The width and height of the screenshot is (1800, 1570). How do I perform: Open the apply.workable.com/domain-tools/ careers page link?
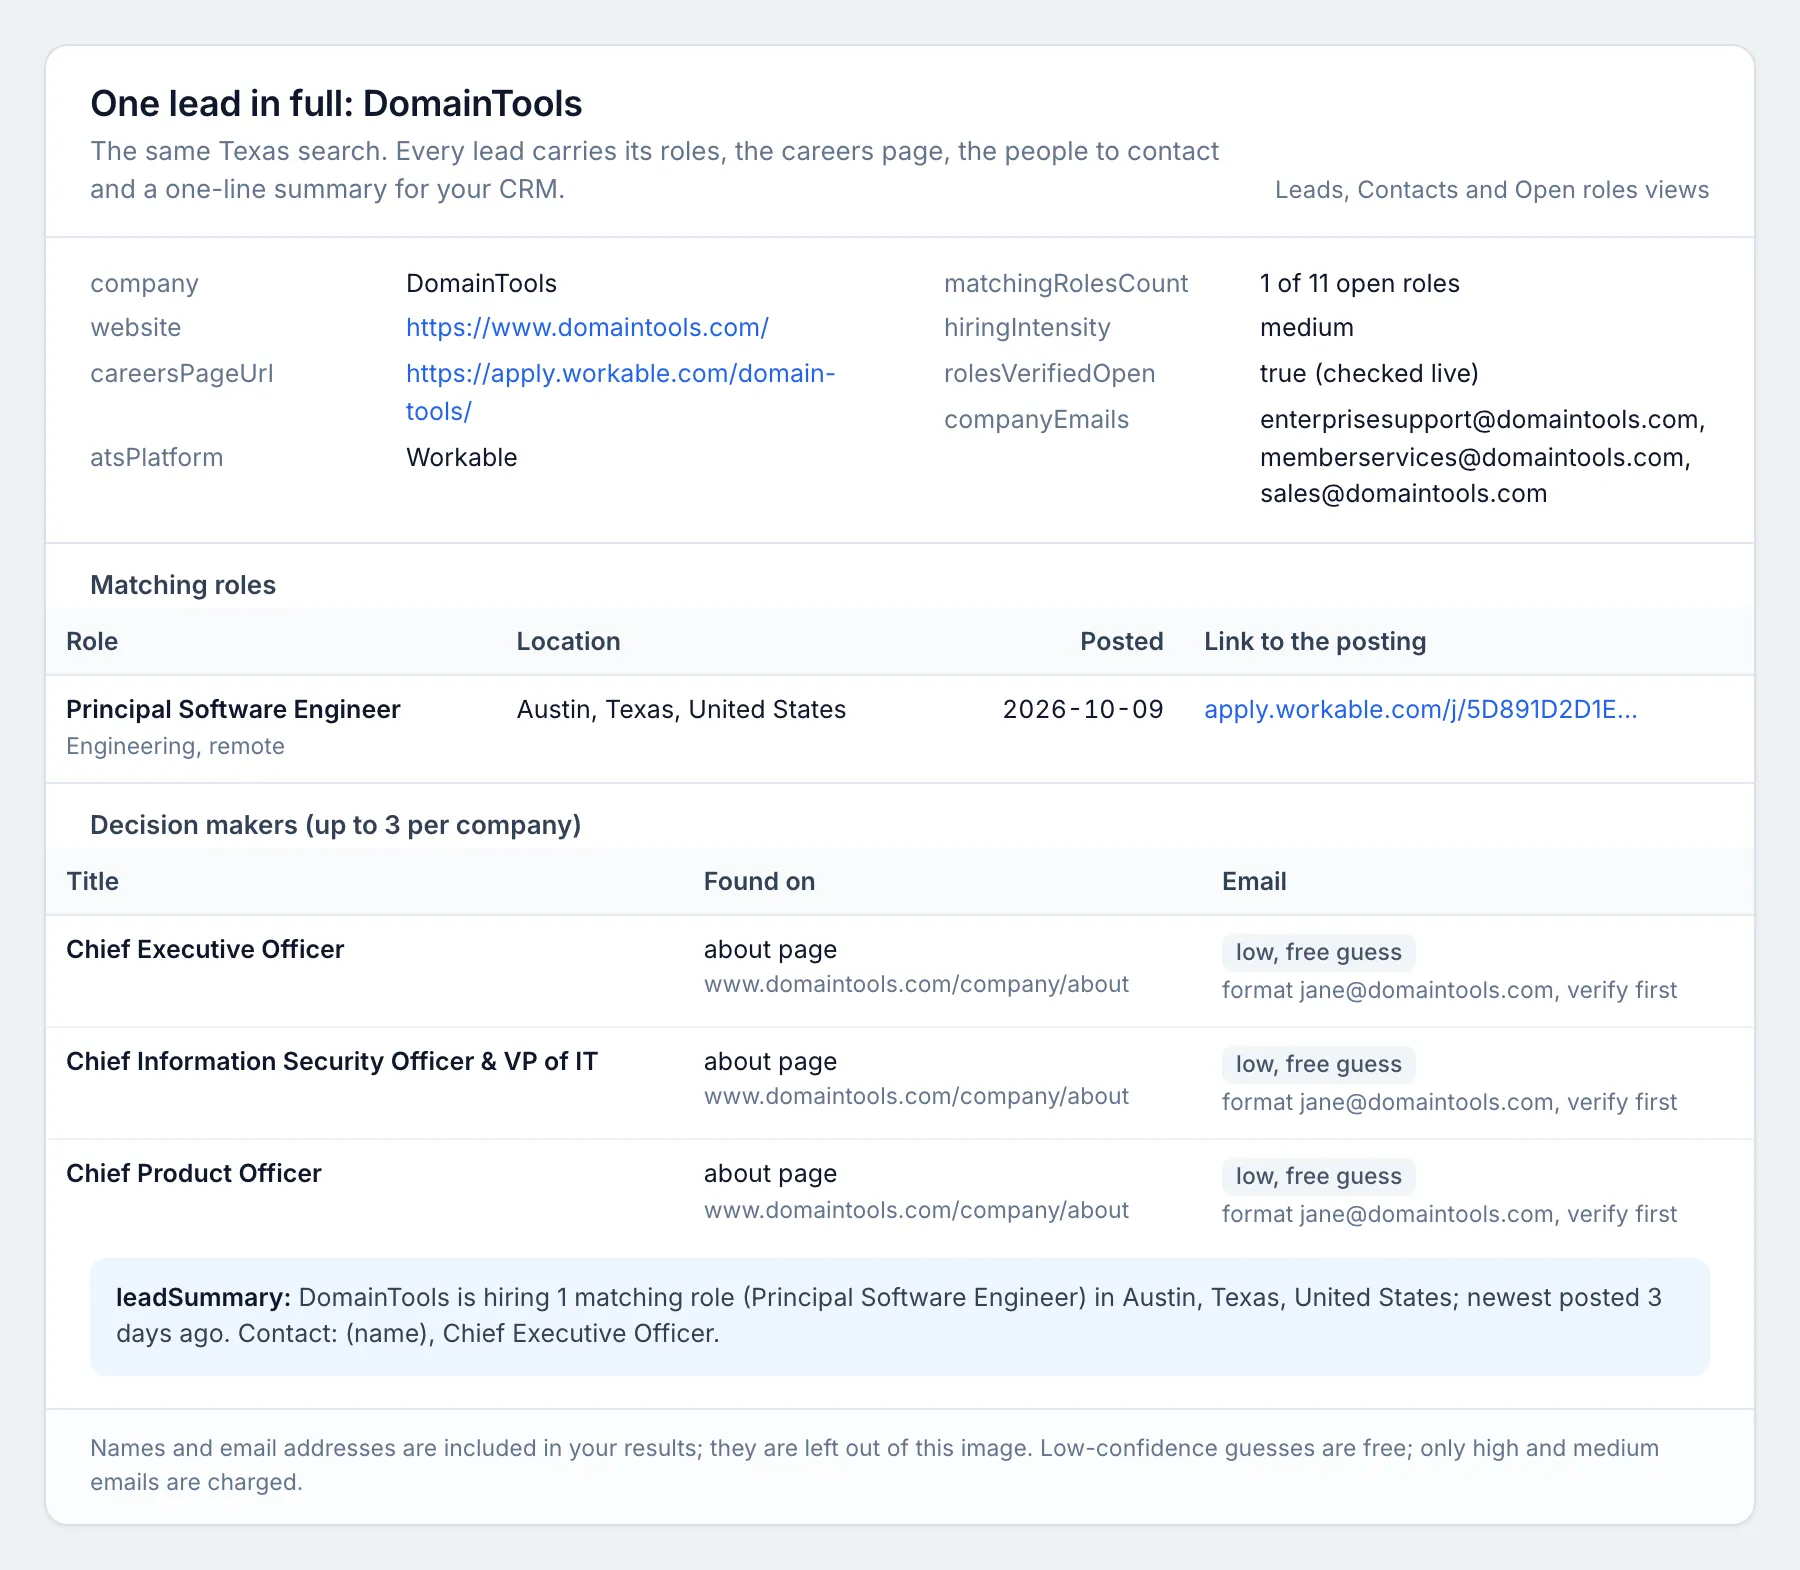(620, 392)
